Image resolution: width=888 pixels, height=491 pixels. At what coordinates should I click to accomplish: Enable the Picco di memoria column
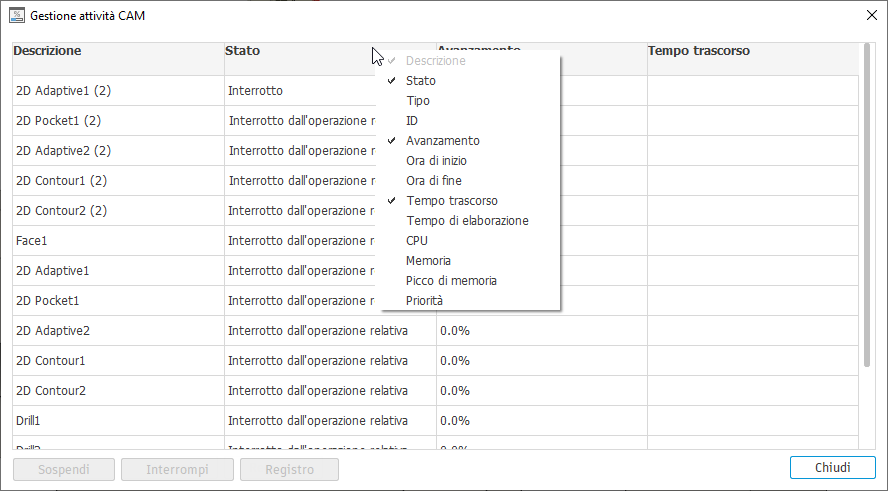pos(451,281)
